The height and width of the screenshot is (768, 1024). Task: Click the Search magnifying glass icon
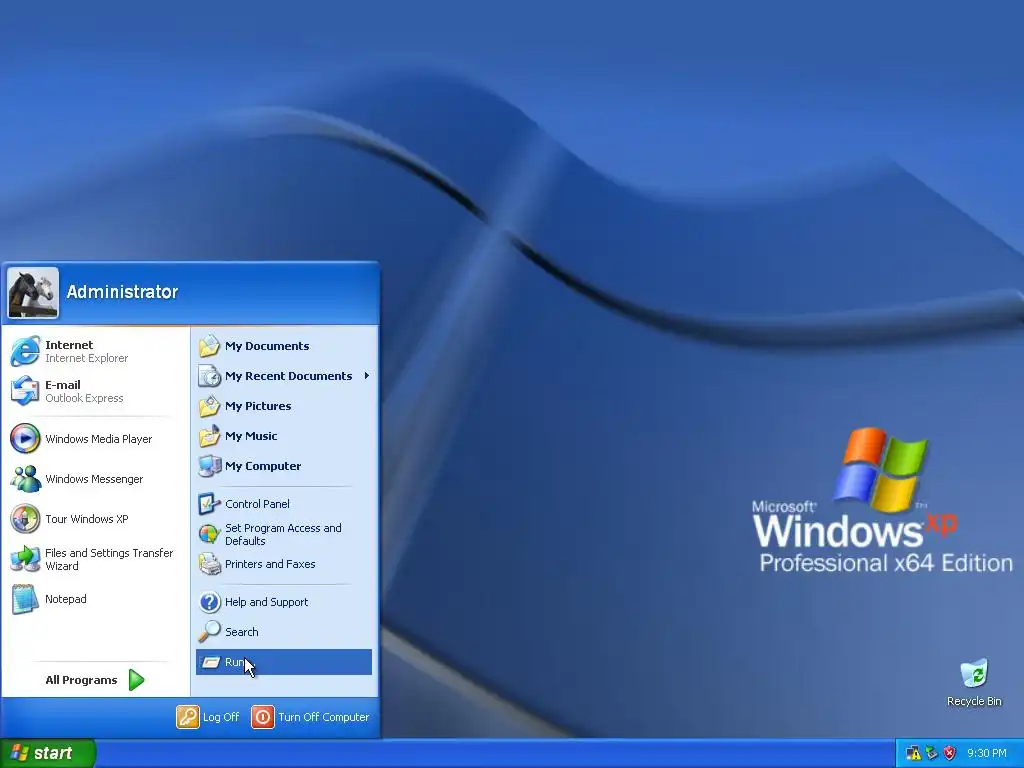point(210,632)
